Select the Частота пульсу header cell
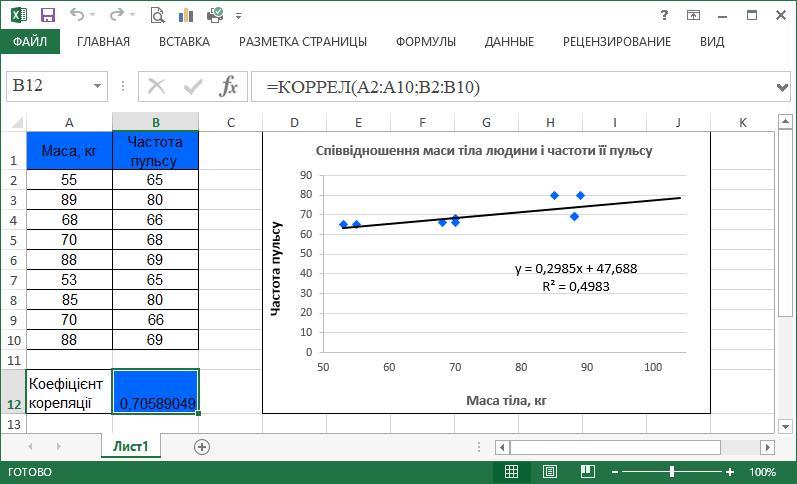This screenshot has width=797, height=484. (156, 150)
